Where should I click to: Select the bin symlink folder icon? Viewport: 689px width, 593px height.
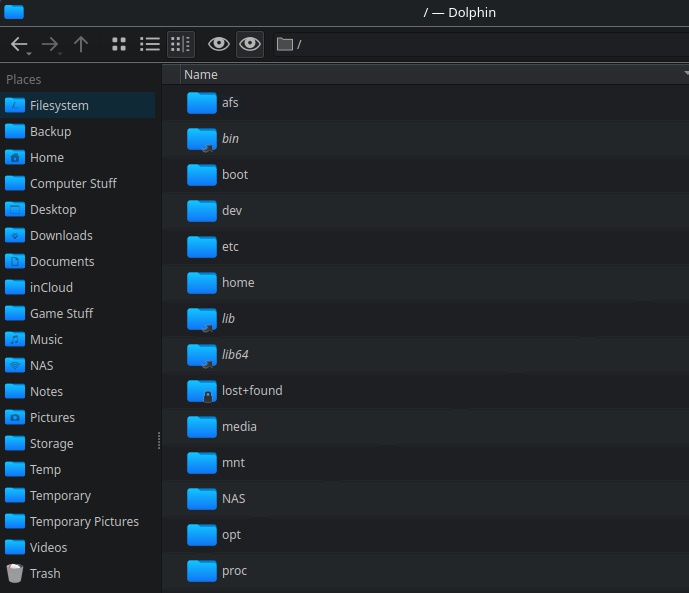pyautogui.click(x=202, y=139)
